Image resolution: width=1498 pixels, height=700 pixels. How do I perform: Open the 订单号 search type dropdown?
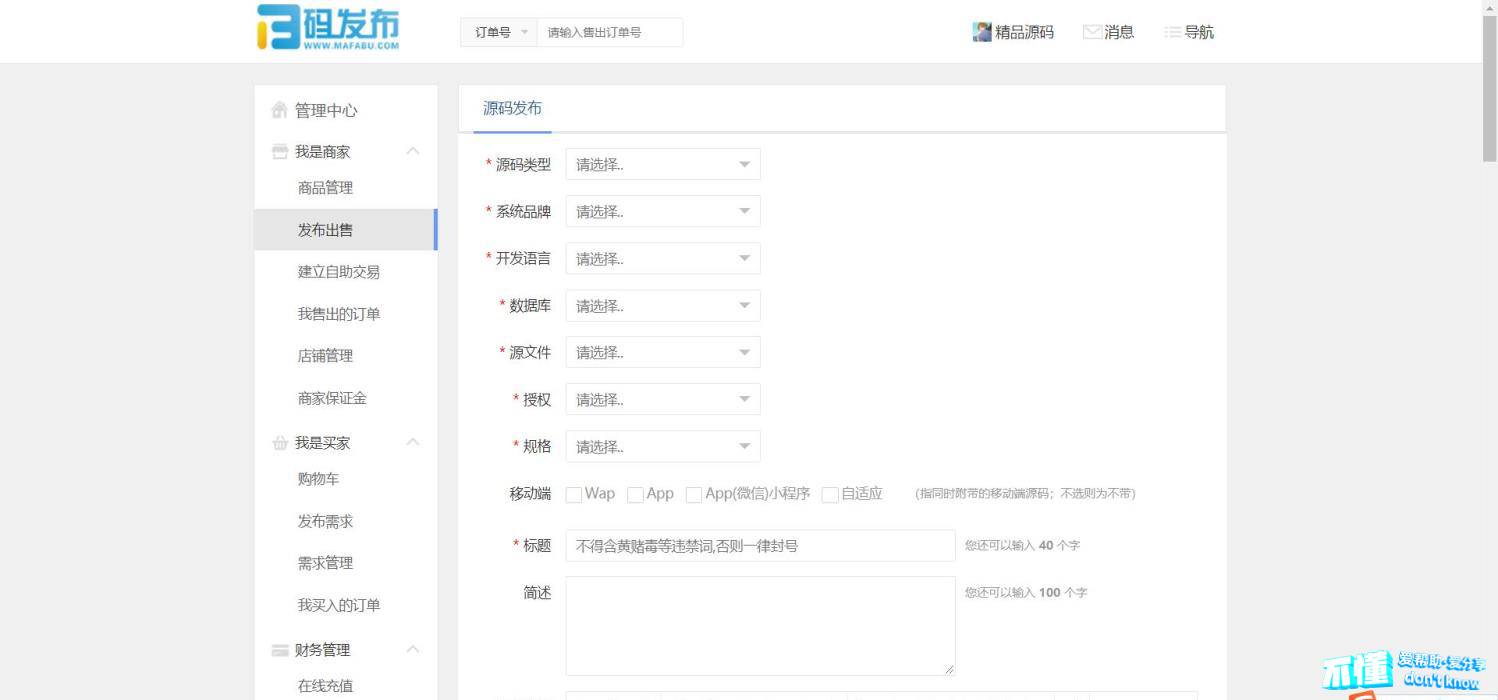[x=499, y=32]
